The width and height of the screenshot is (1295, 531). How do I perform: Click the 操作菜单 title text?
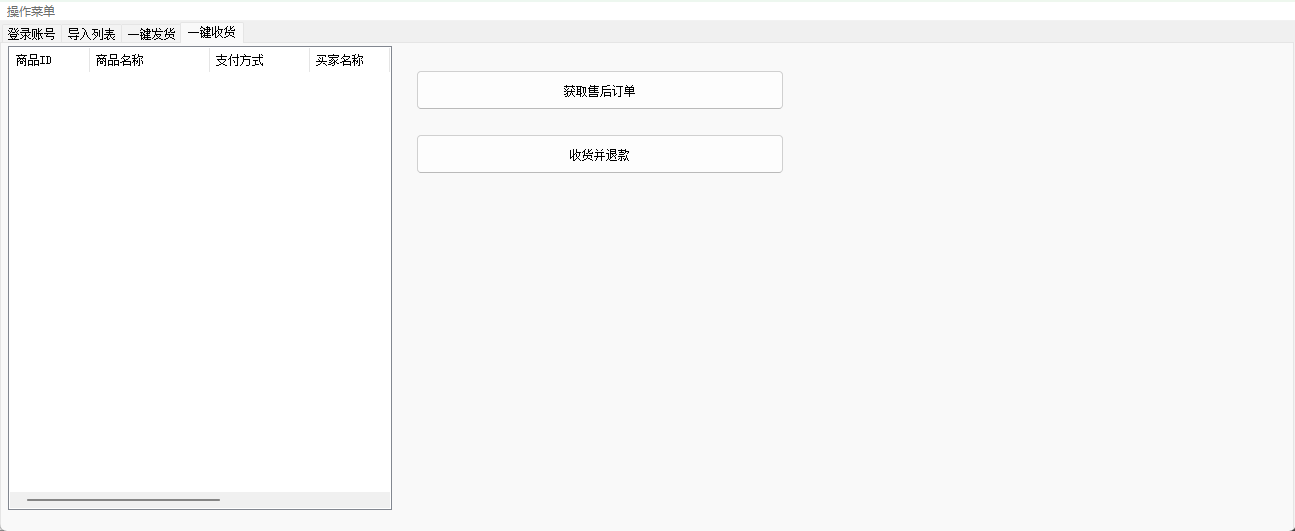pos(31,11)
